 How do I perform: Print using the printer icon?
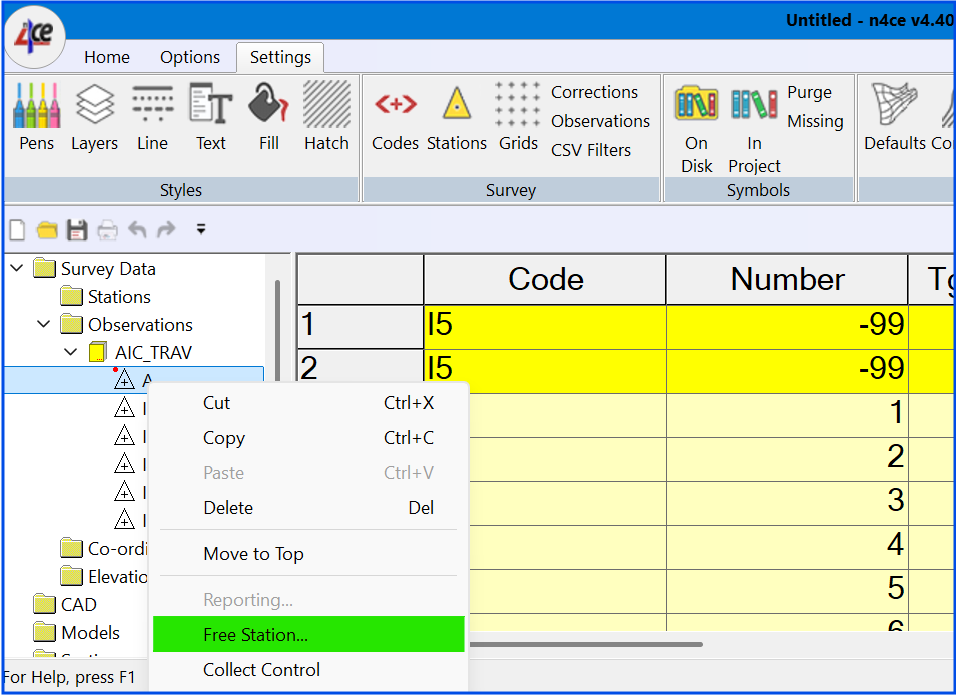pyautogui.click(x=107, y=230)
